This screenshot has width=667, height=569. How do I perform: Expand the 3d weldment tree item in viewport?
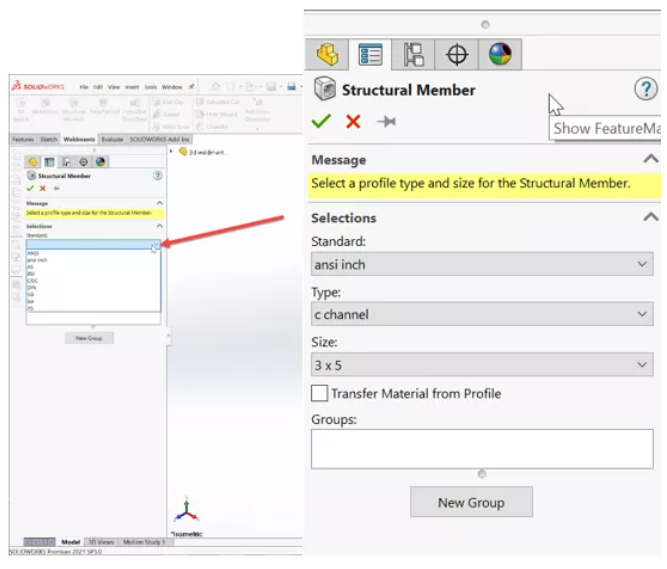tap(171, 151)
